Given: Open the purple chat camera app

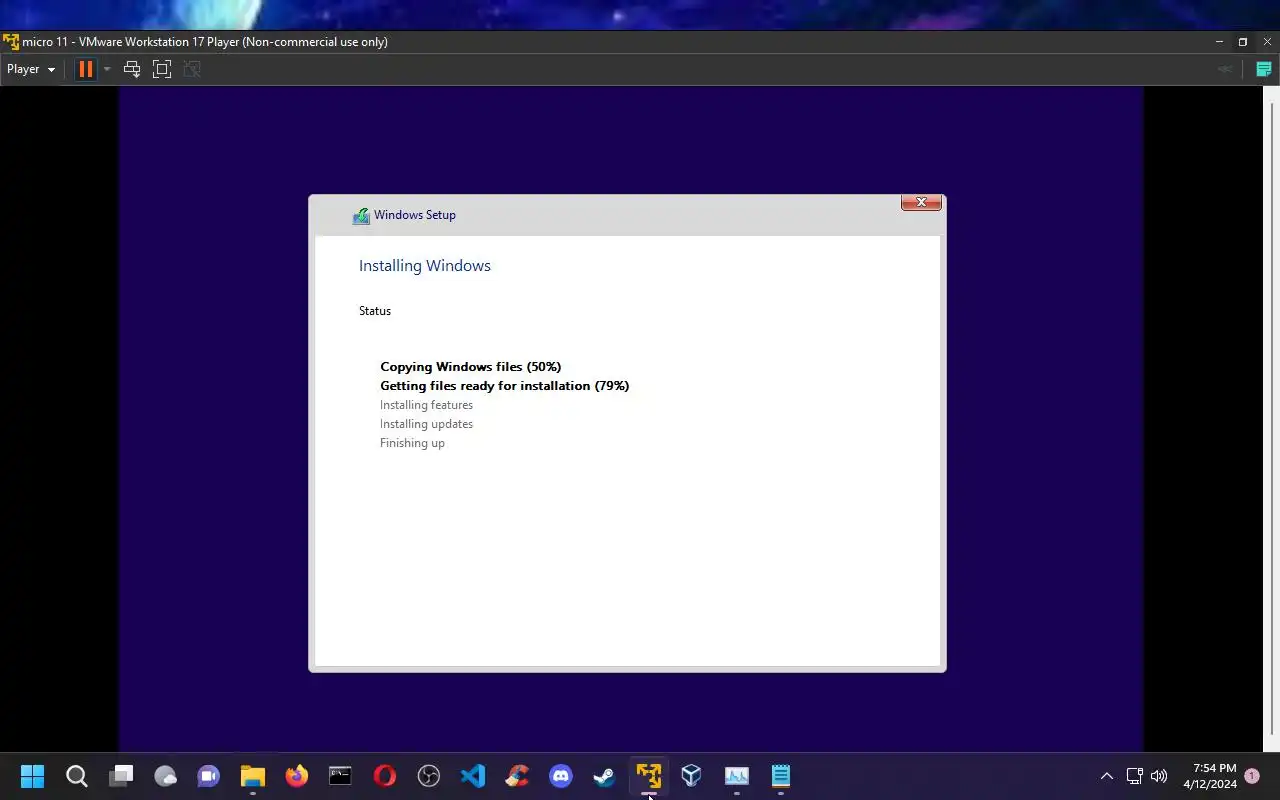Looking at the screenshot, I should click(209, 776).
